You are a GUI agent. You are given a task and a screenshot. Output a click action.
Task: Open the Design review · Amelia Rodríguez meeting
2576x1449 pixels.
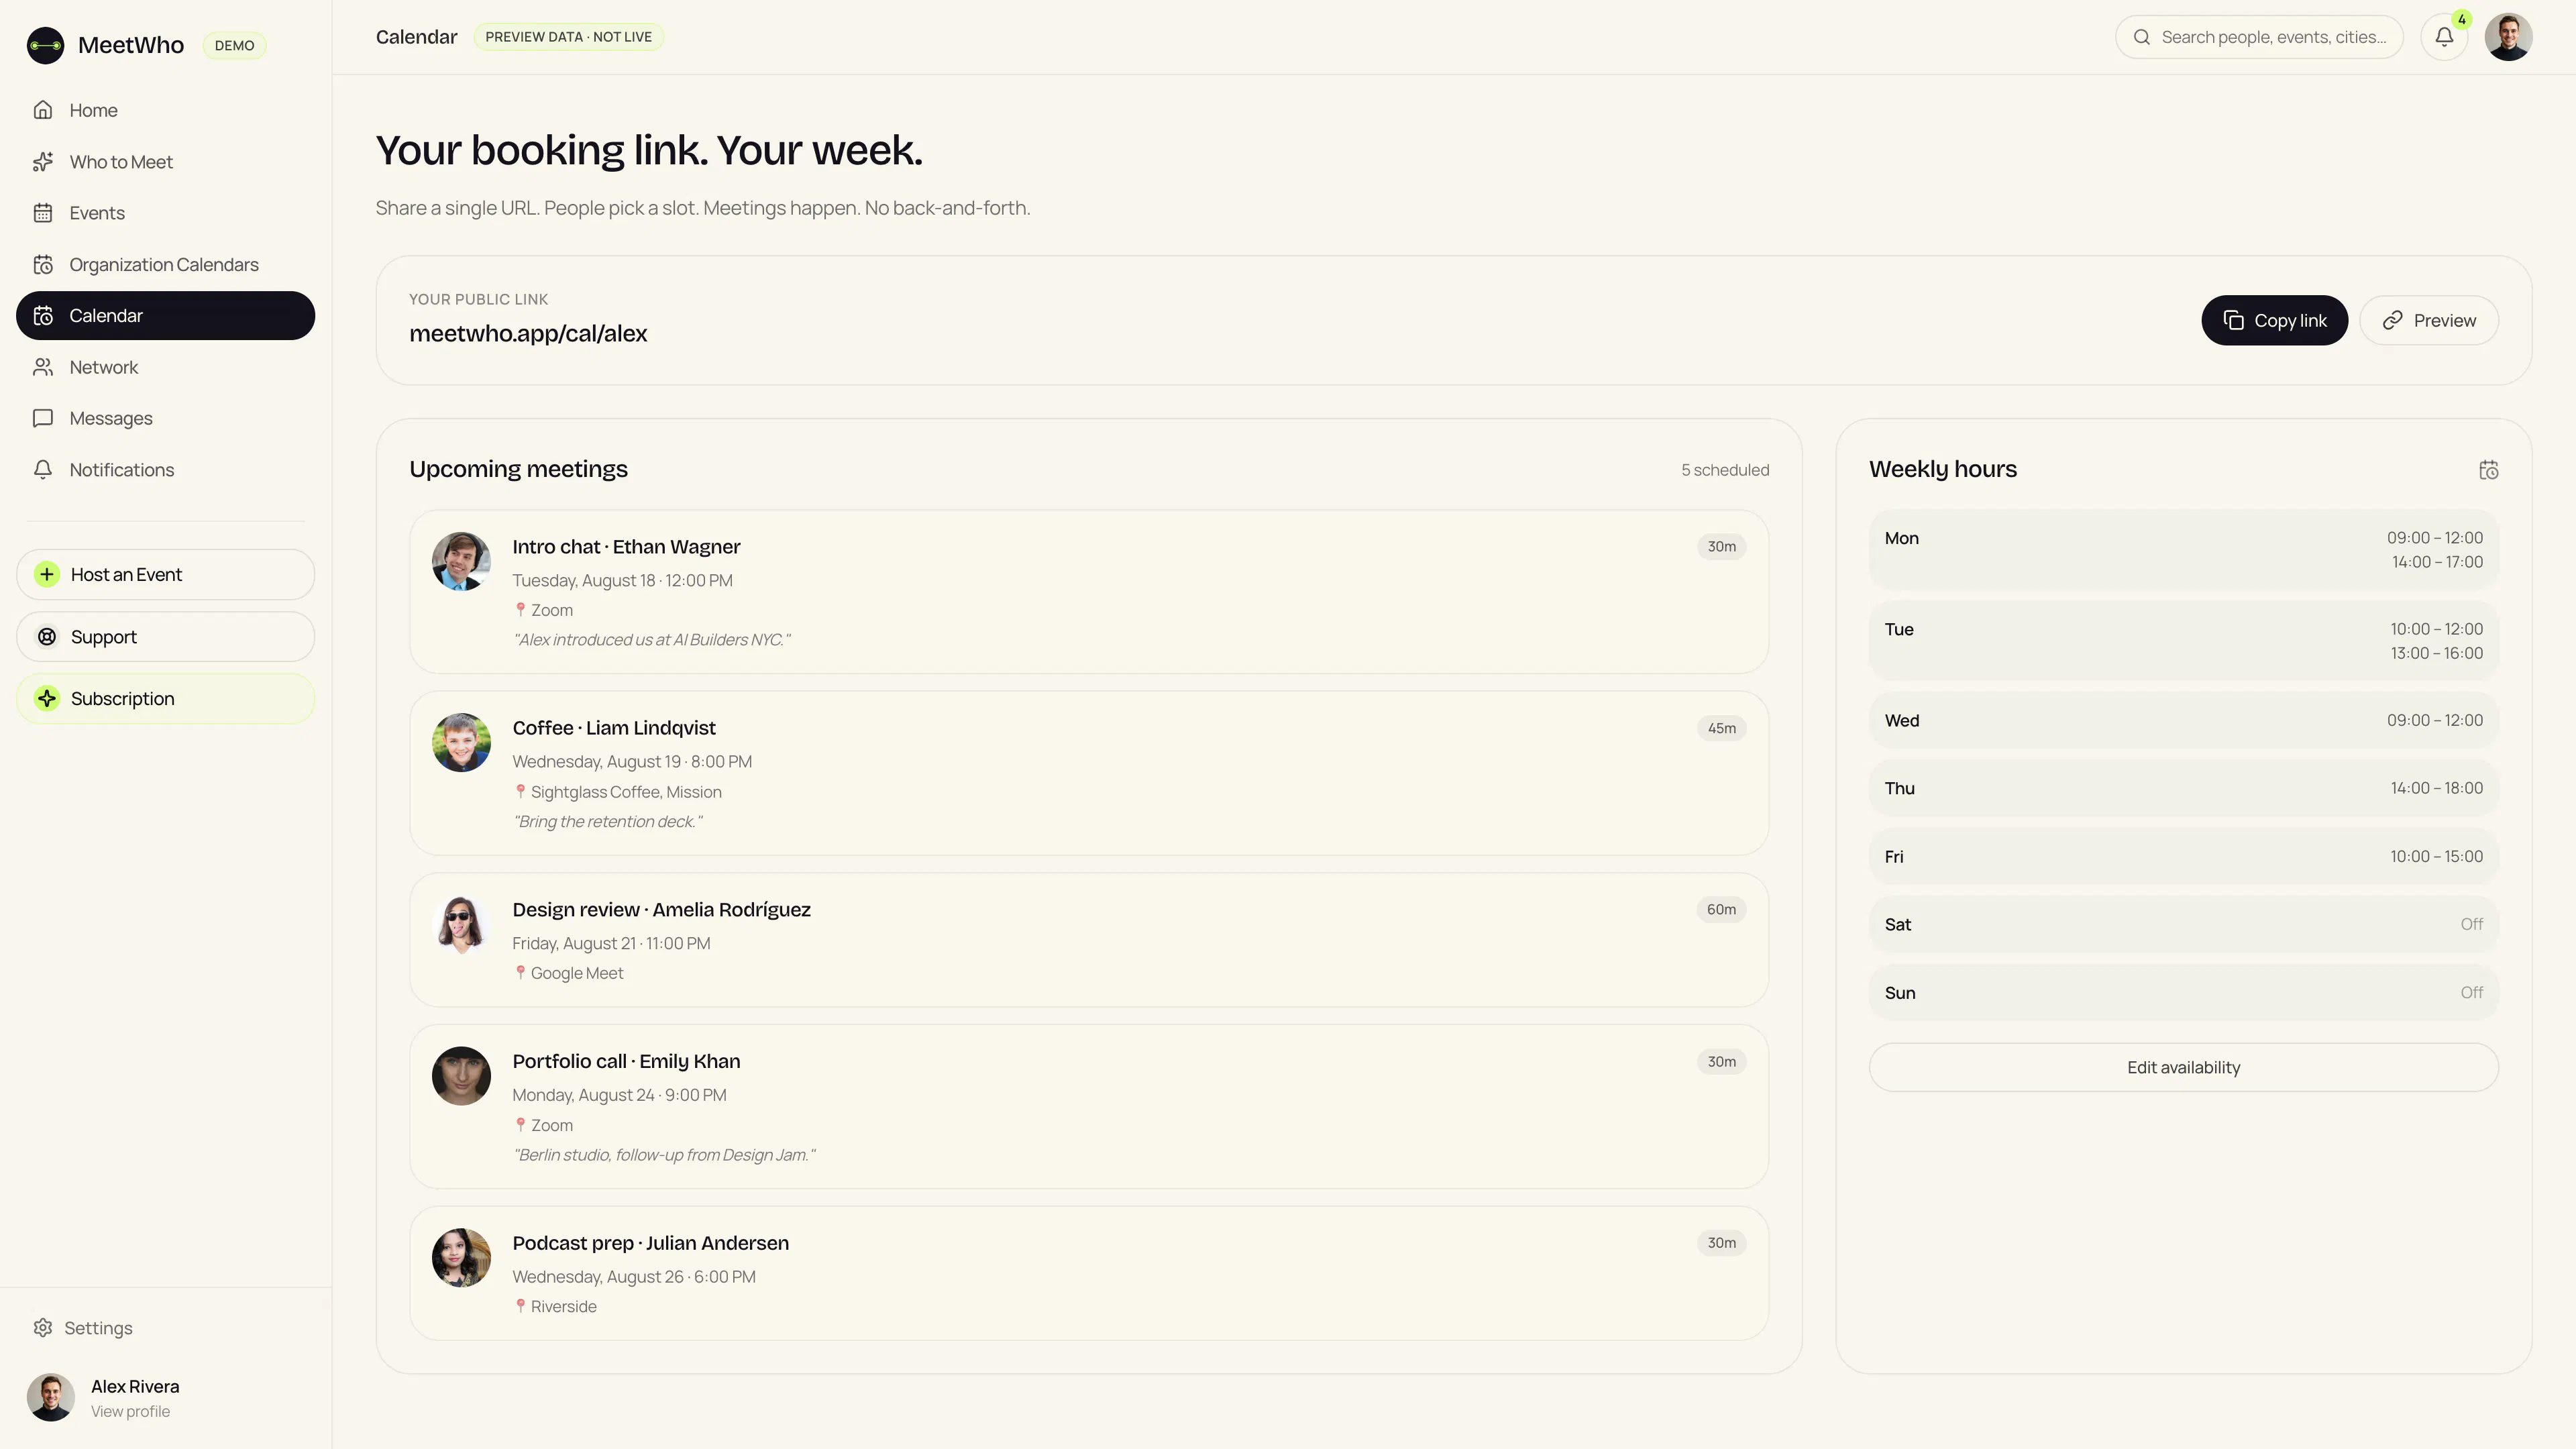pyautogui.click(x=1088, y=940)
